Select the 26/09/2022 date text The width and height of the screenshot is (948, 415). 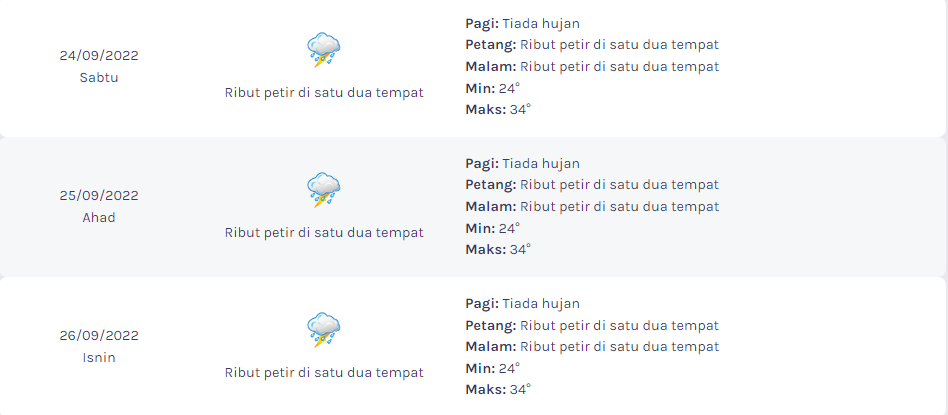(99, 335)
